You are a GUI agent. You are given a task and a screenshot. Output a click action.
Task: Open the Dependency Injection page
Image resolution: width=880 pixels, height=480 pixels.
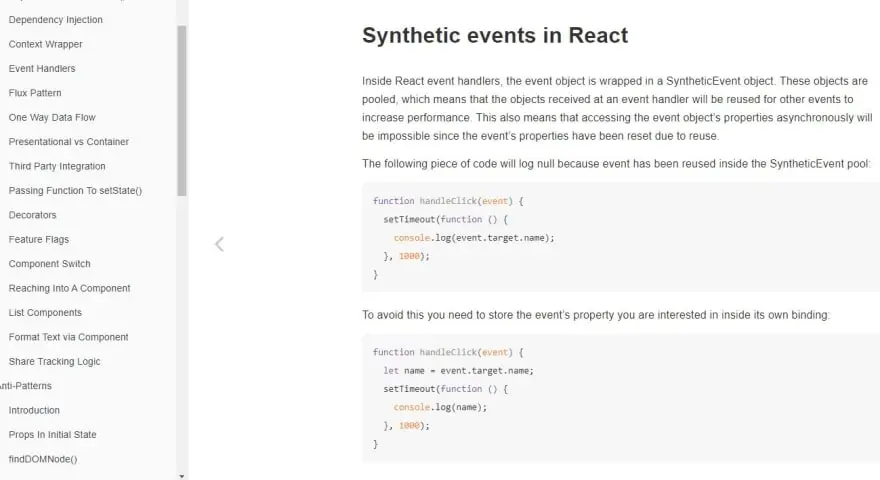click(55, 20)
